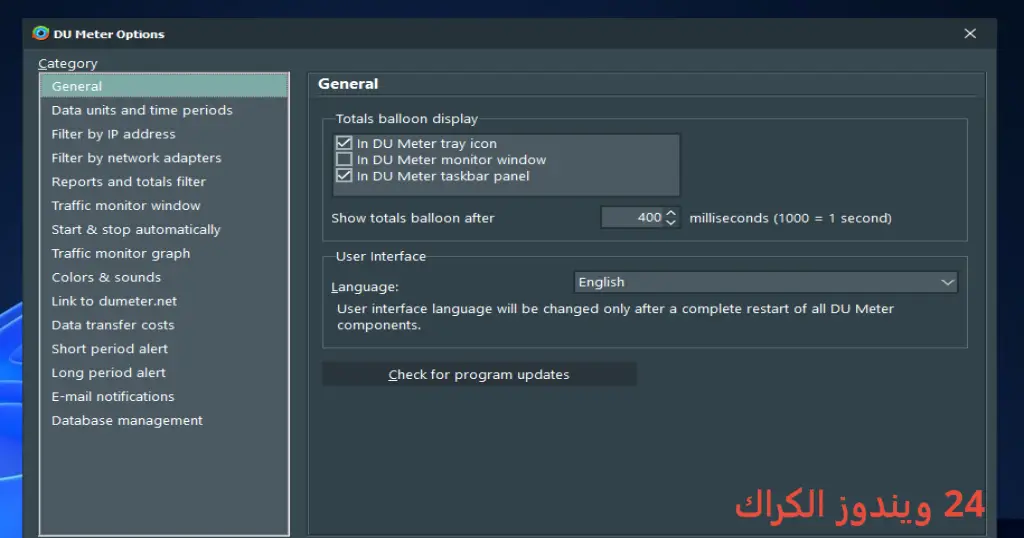Open Reports and totals filter category
Image resolution: width=1024 pixels, height=538 pixels.
click(164, 182)
